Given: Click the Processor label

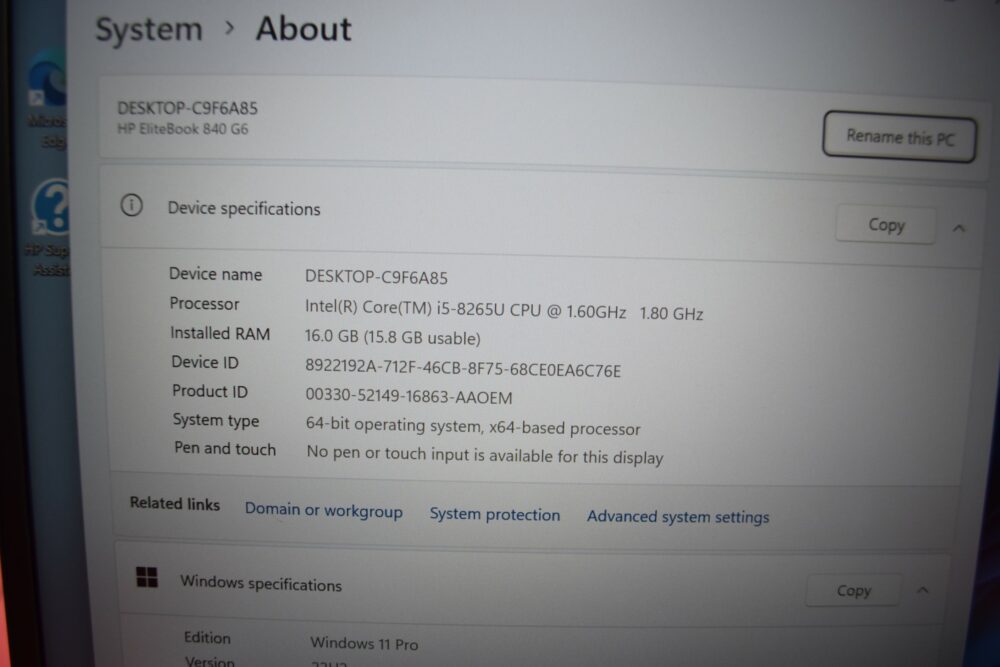Looking at the screenshot, I should pos(204,304).
